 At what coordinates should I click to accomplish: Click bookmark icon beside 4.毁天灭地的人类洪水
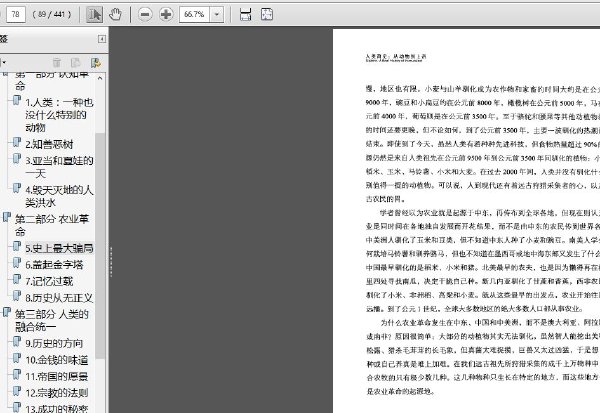(17, 188)
